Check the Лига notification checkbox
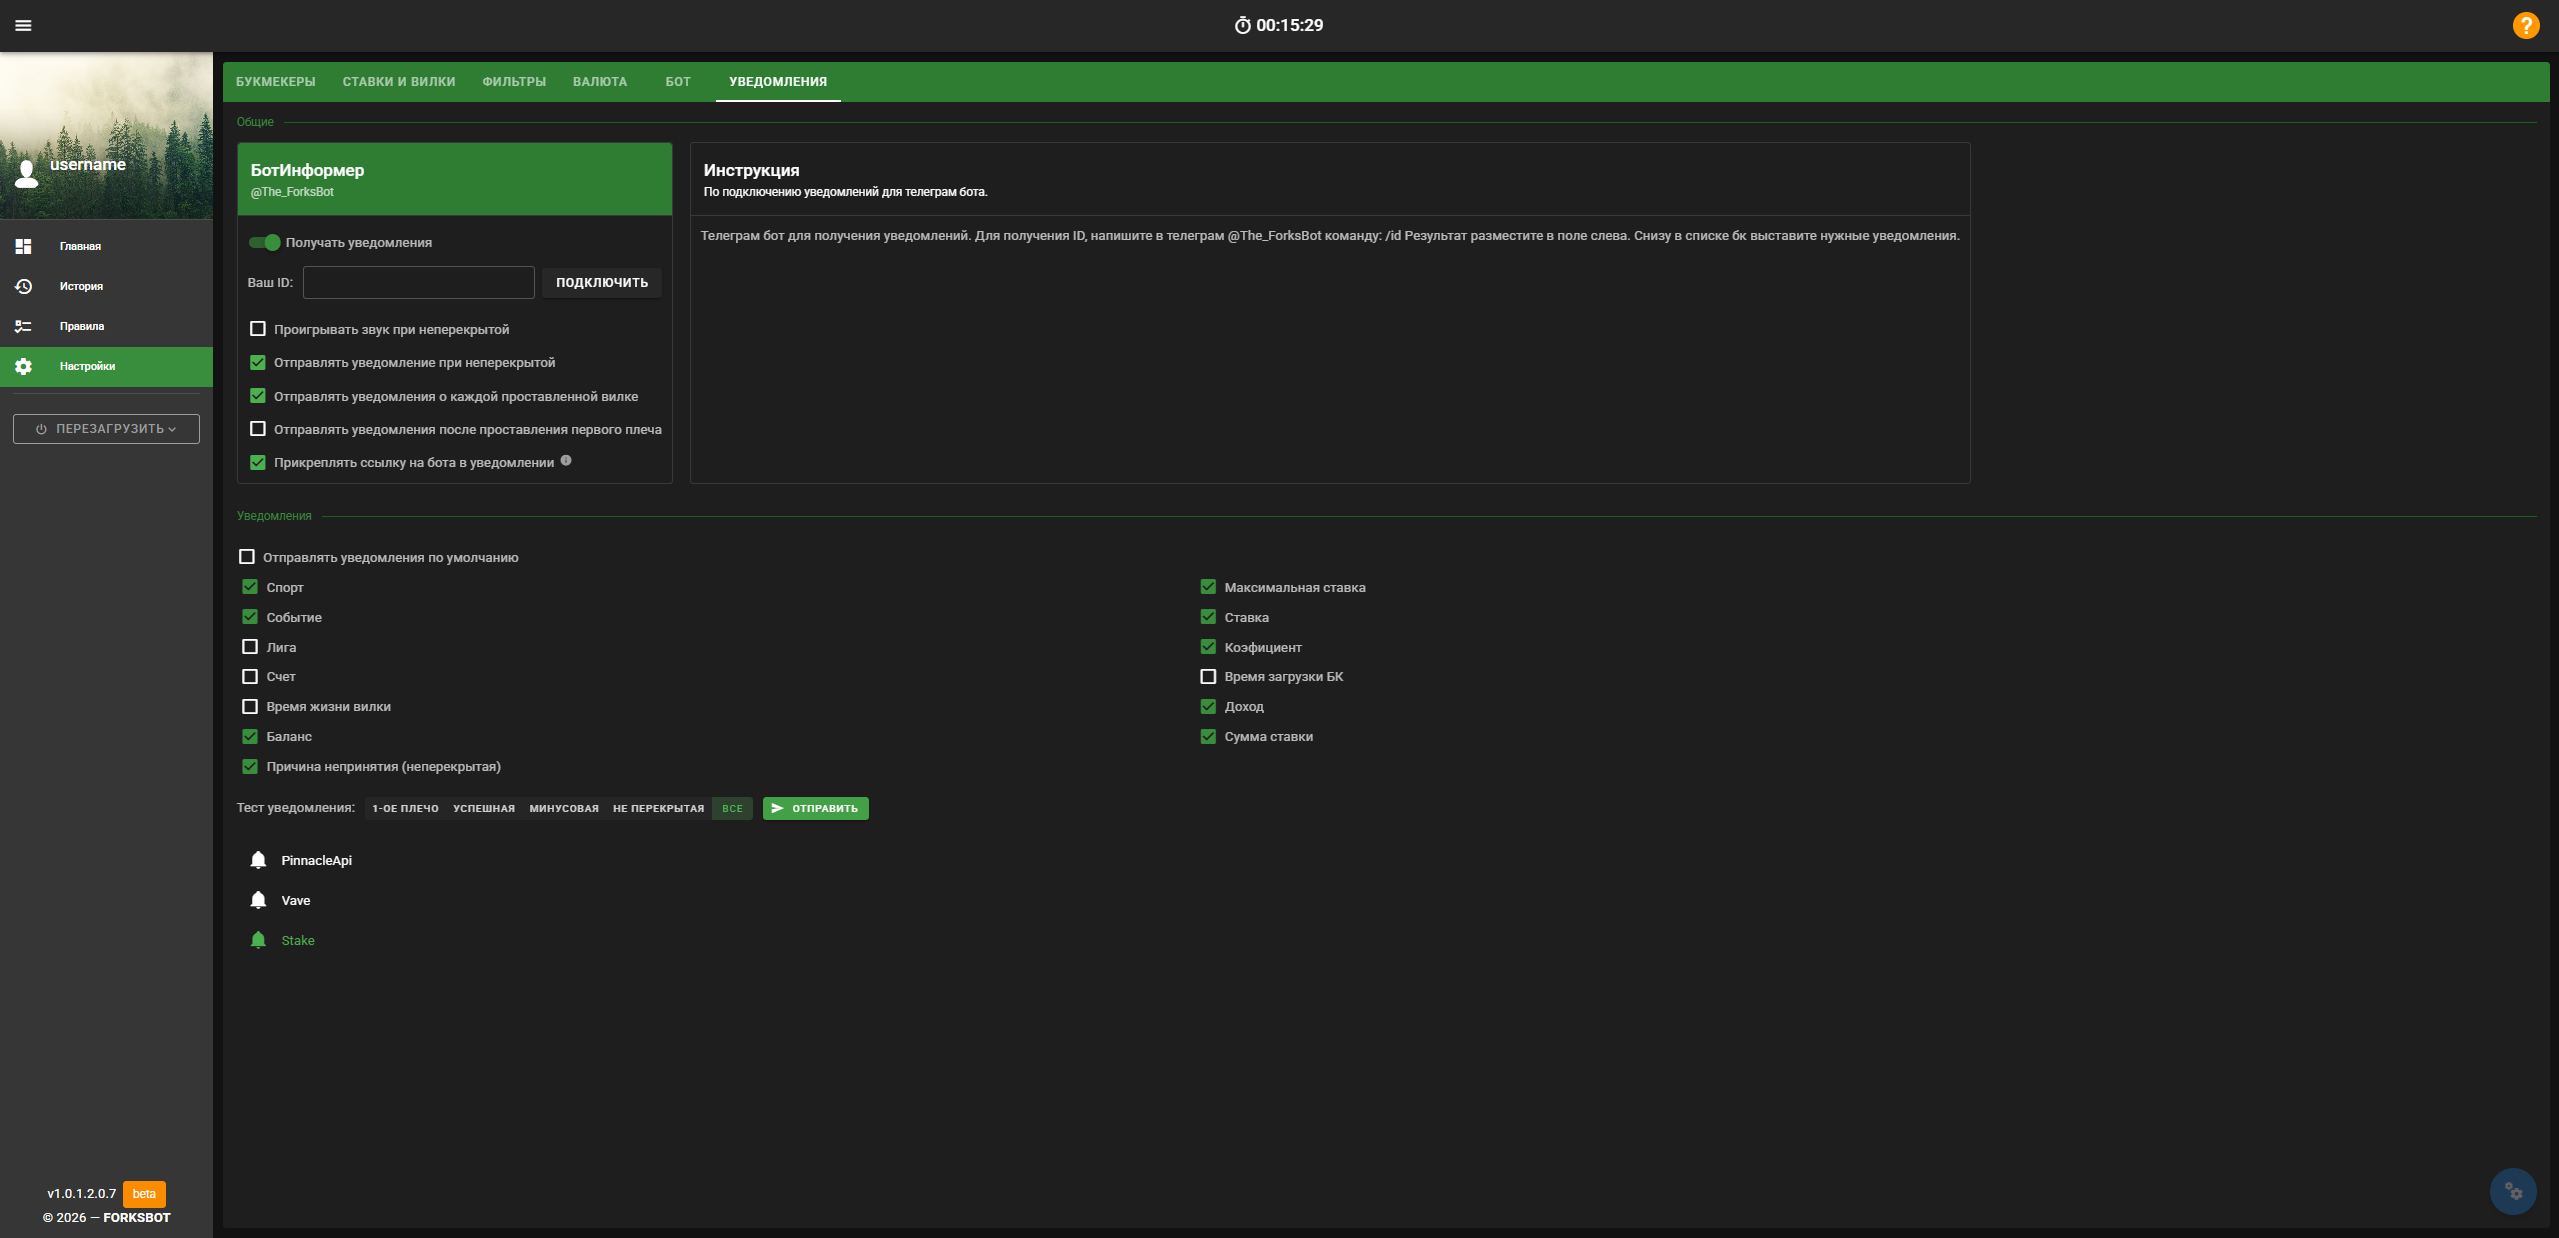 (250, 647)
